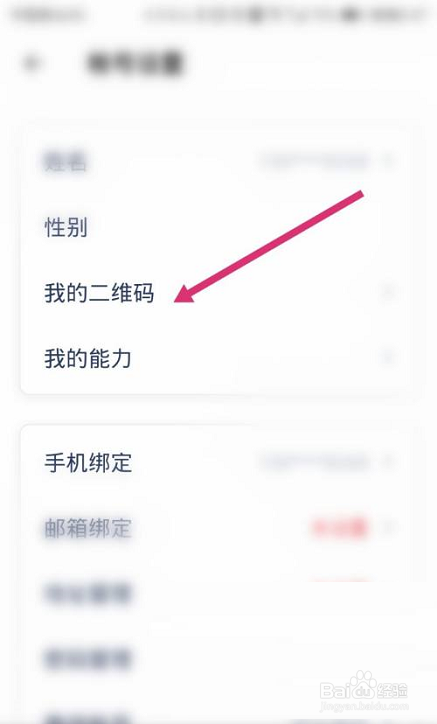This screenshot has width=437, height=724.
Task: Tap the chevron on 手机绑定 row
Action: click(x=389, y=462)
